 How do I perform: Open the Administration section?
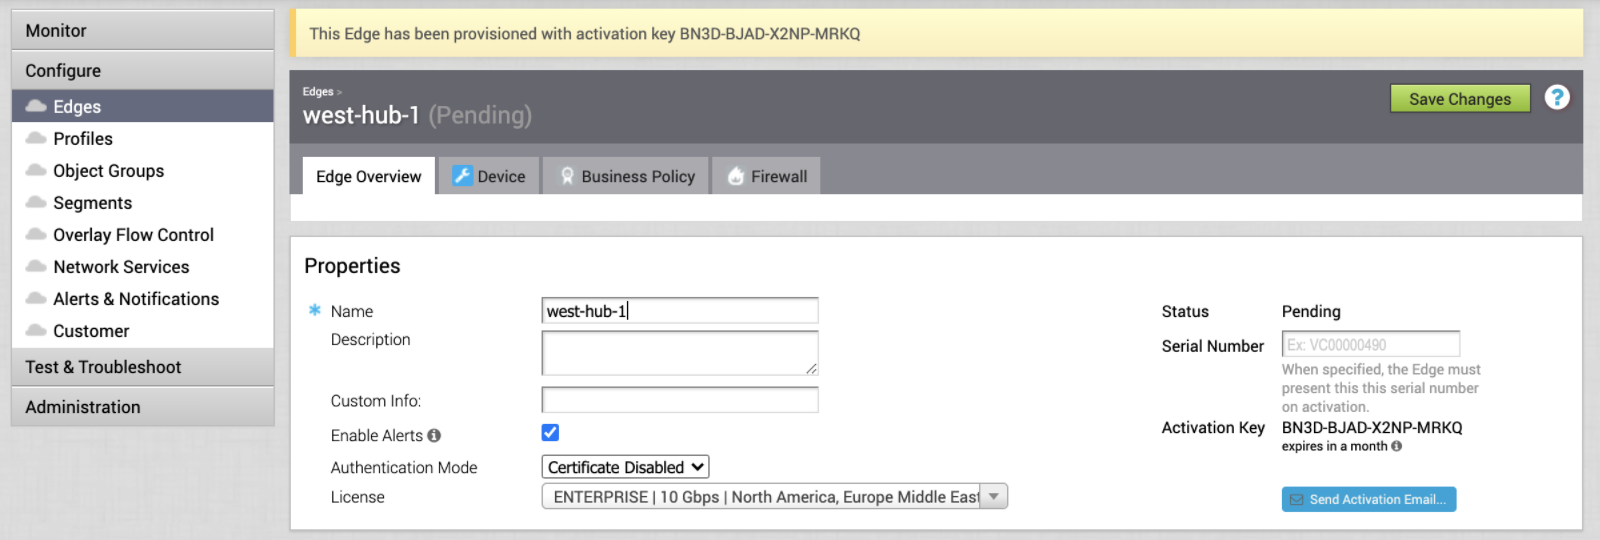coord(142,407)
